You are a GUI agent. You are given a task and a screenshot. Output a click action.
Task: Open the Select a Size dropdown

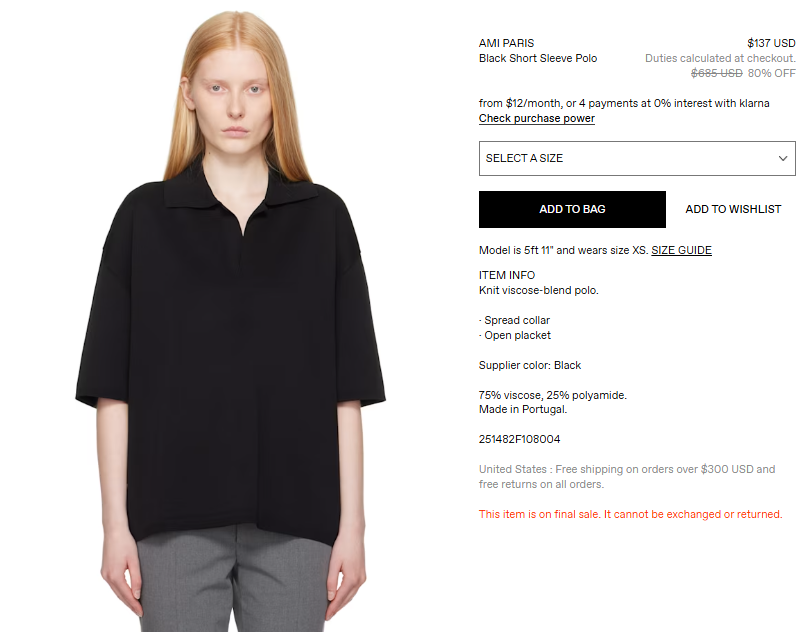637,158
